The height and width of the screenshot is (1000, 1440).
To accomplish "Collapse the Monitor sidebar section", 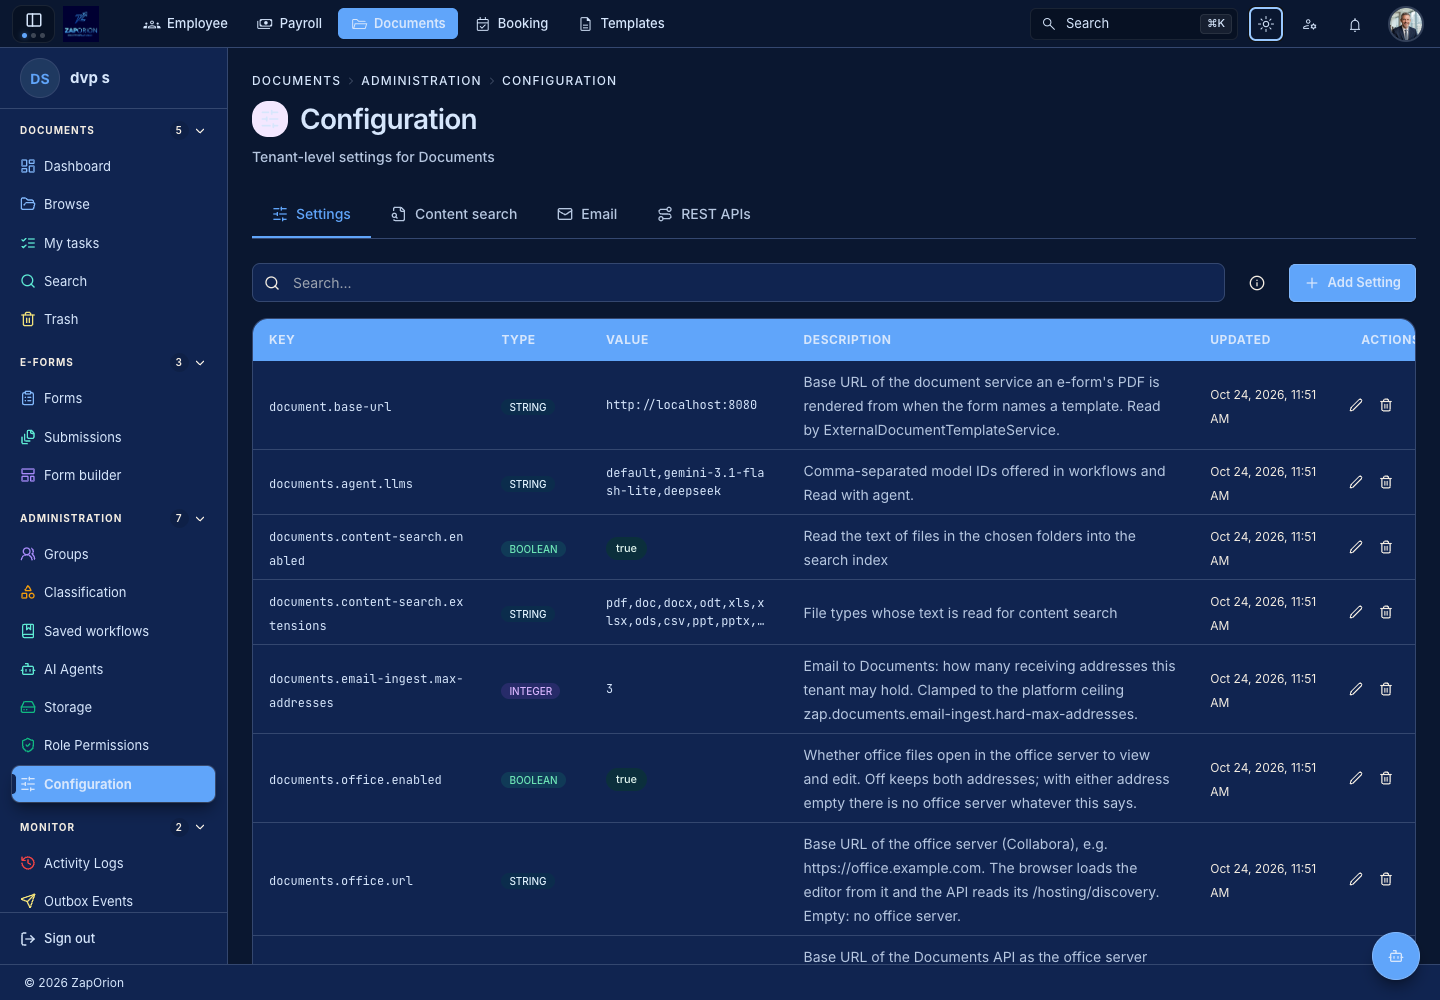I will click(200, 828).
